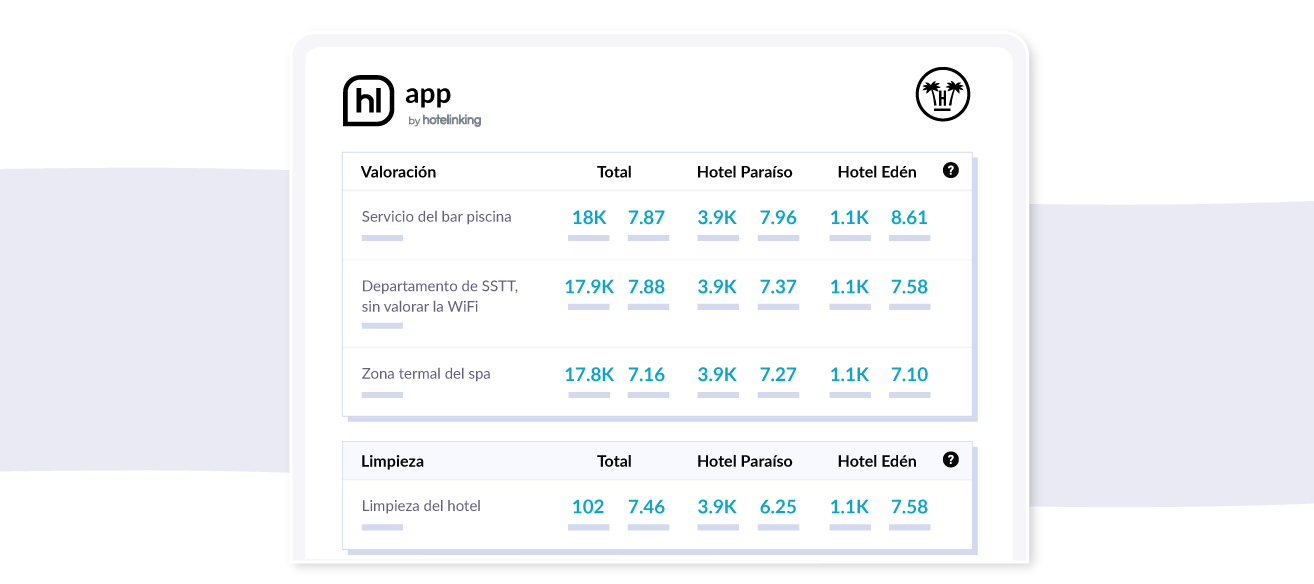The width and height of the screenshot is (1314, 584).
Task: Click Hotel Edén header in Valoración table
Action: click(x=877, y=172)
